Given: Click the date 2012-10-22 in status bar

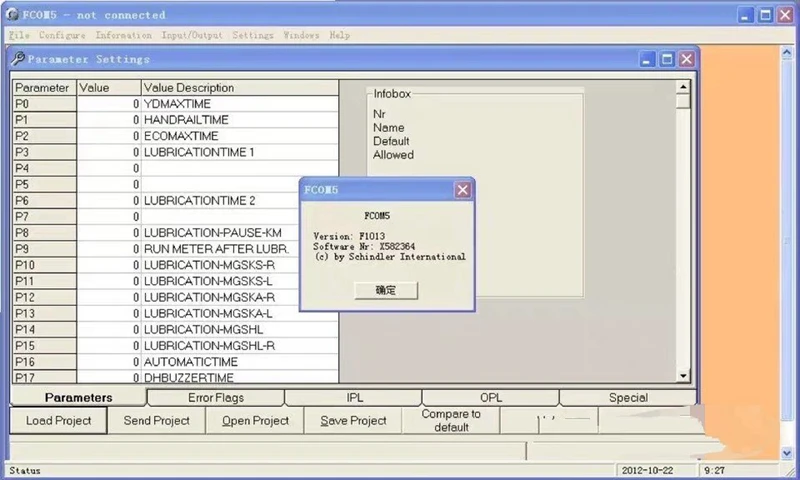Looking at the screenshot, I should tap(647, 470).
